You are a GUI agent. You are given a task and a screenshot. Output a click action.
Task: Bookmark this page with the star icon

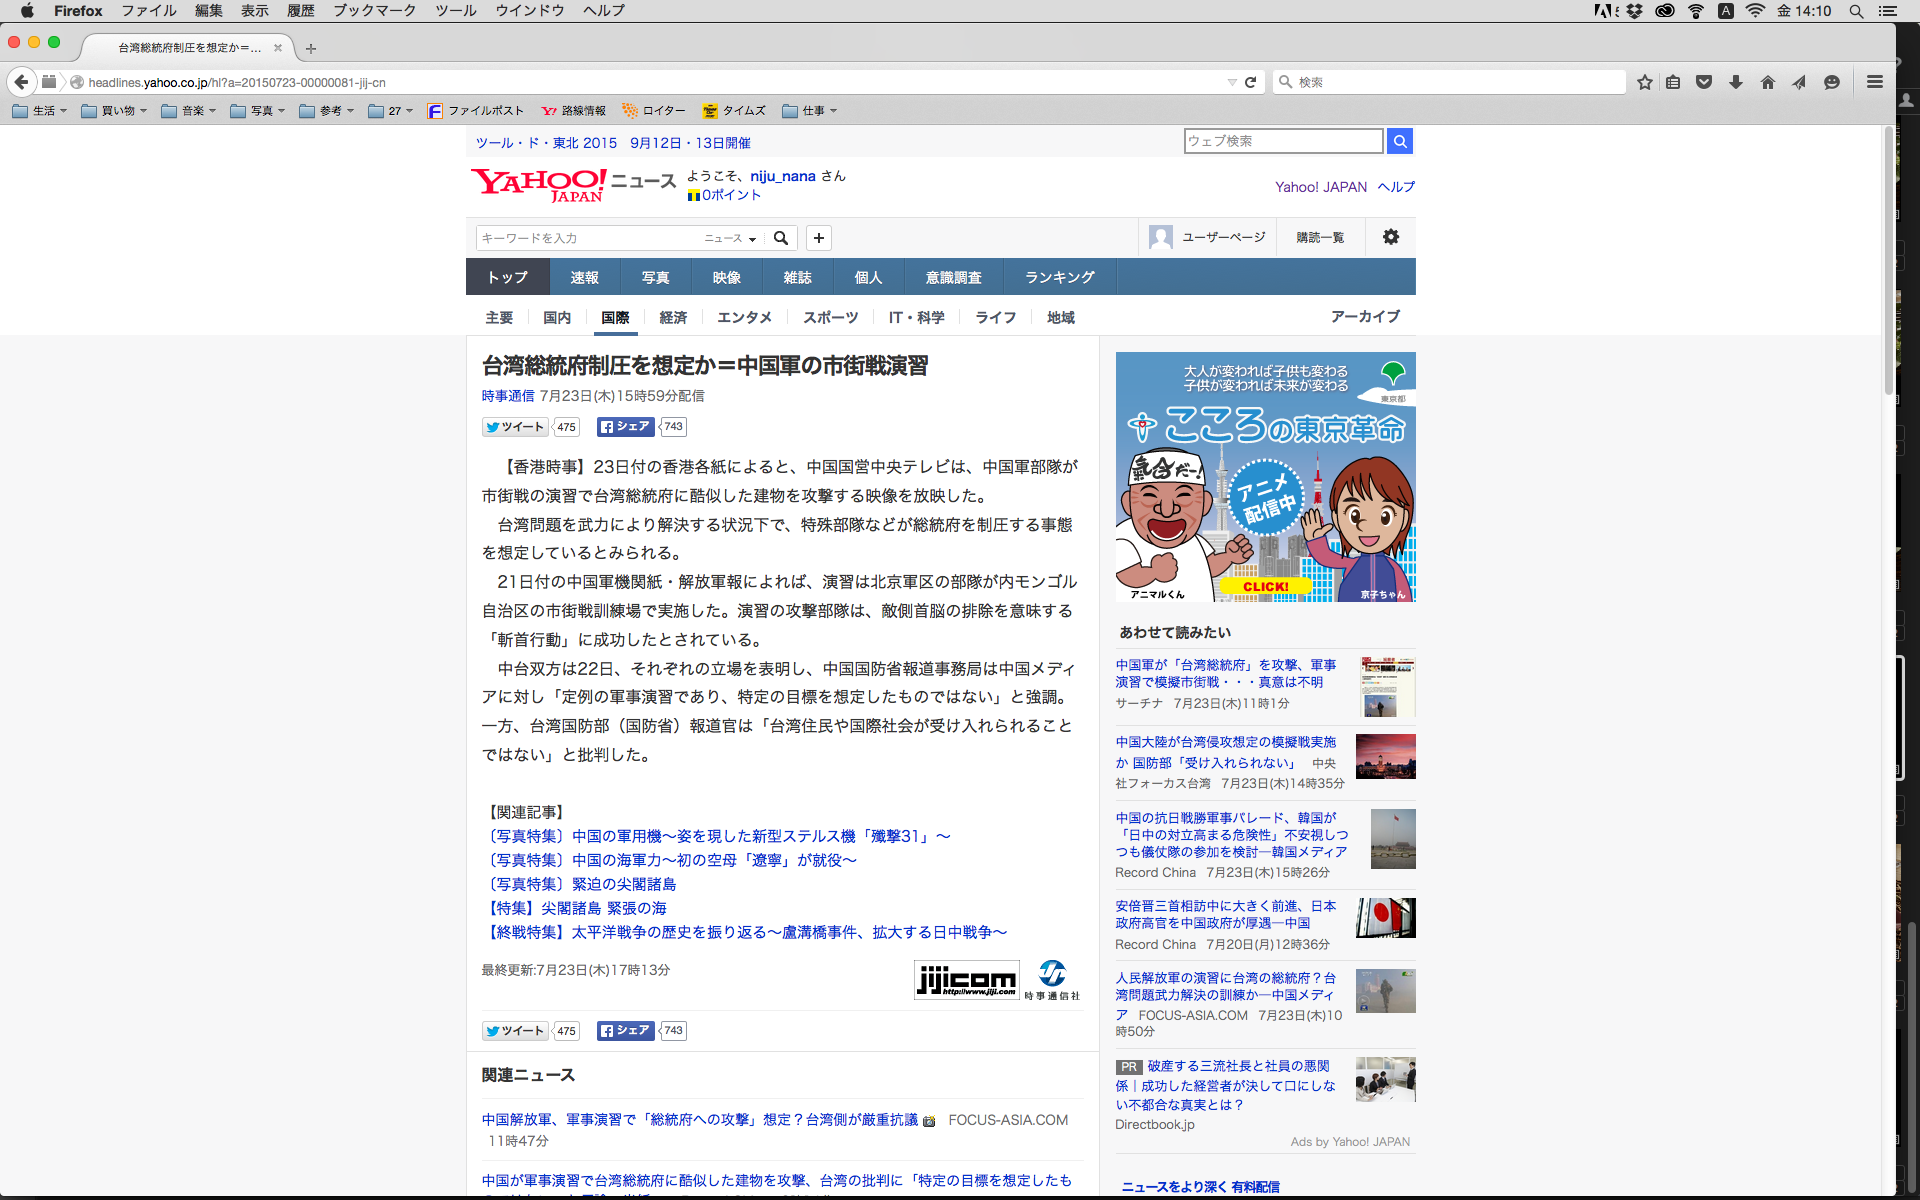(1645, 82)
